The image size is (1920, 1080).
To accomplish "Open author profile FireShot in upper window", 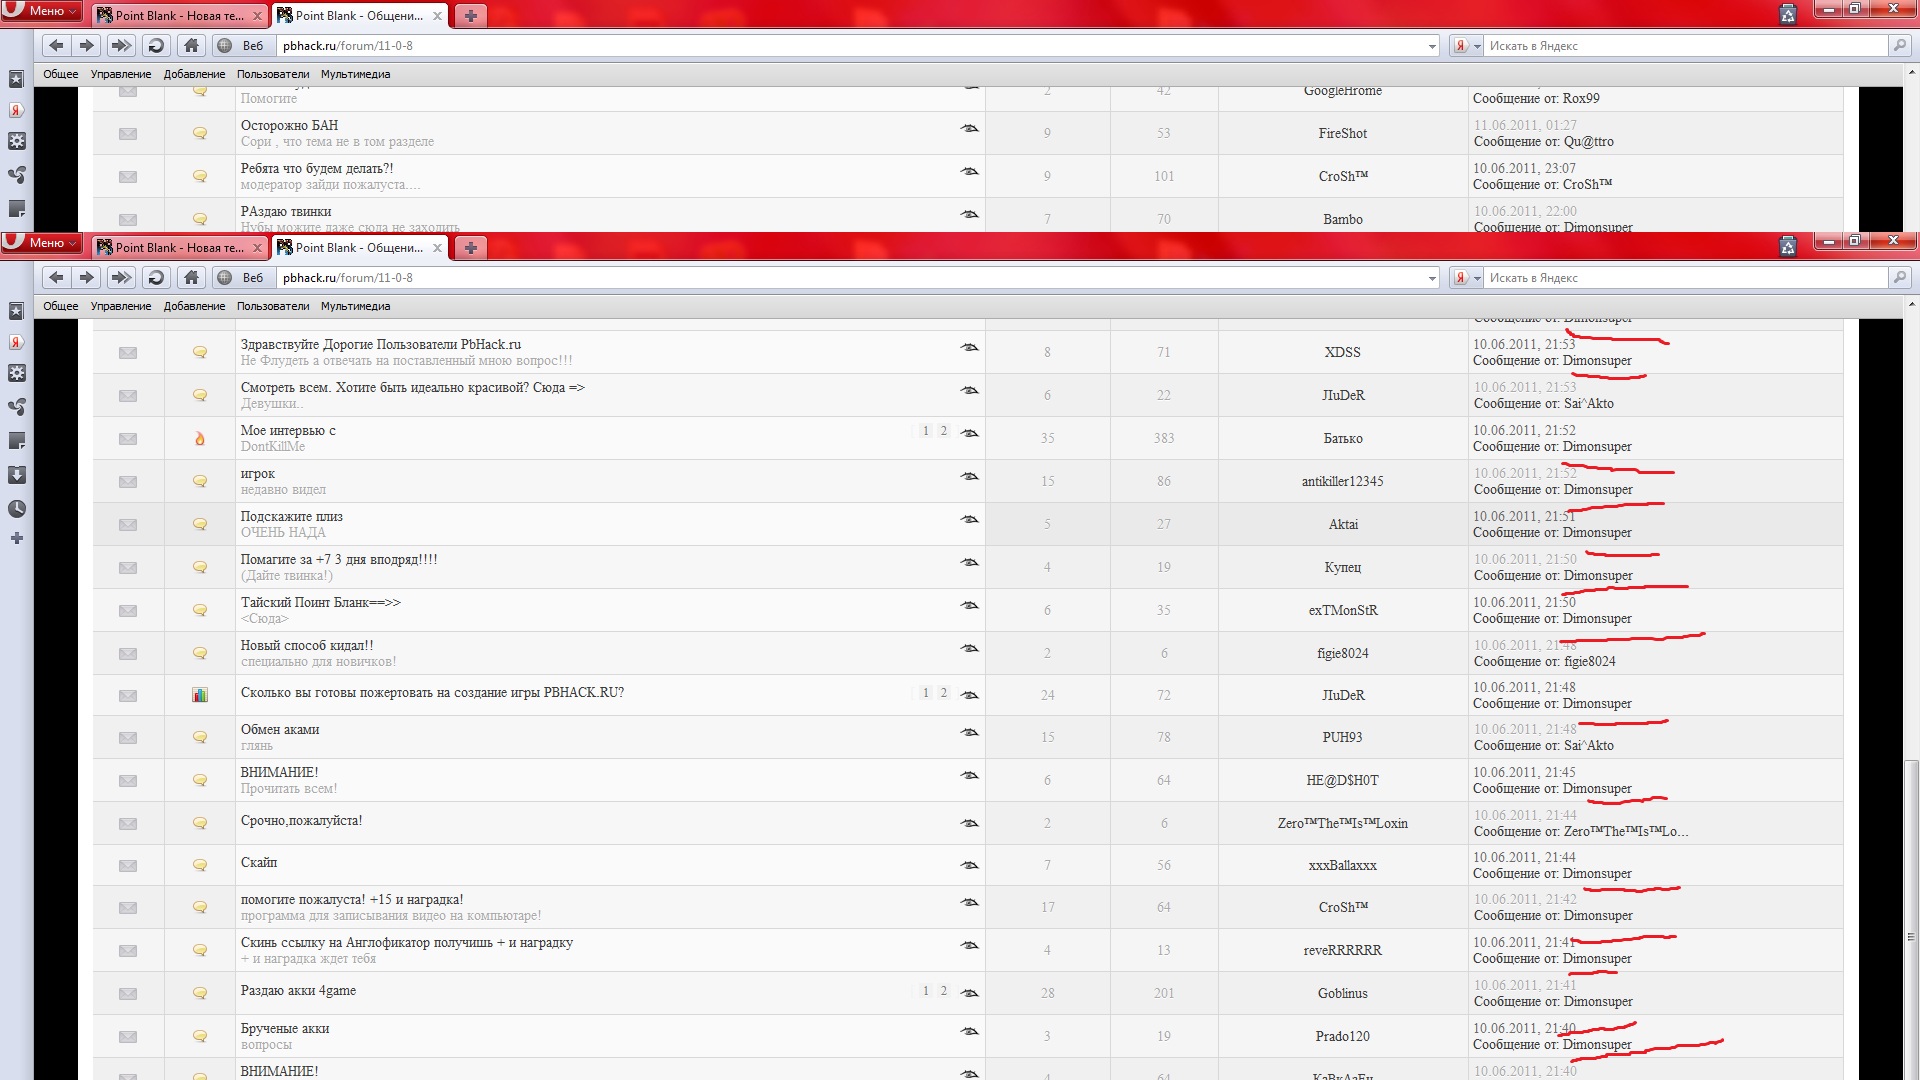I will click(1342, 133).
